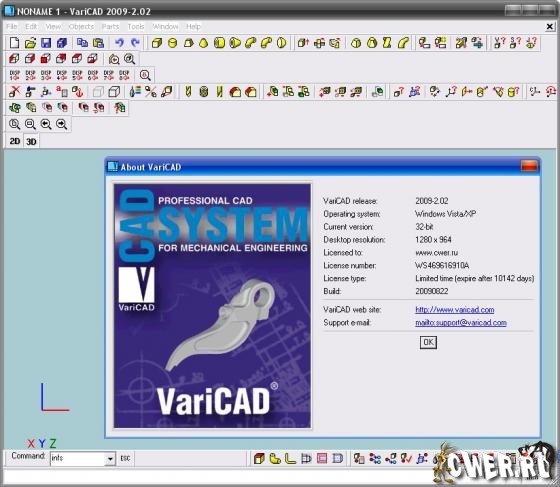Click the Open folder icon
The image size is (560, 487).
[x=30, y=43]
